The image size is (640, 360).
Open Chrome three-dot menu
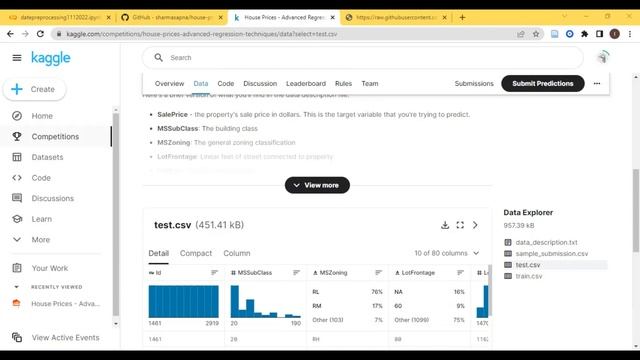[x=630, y=34]
